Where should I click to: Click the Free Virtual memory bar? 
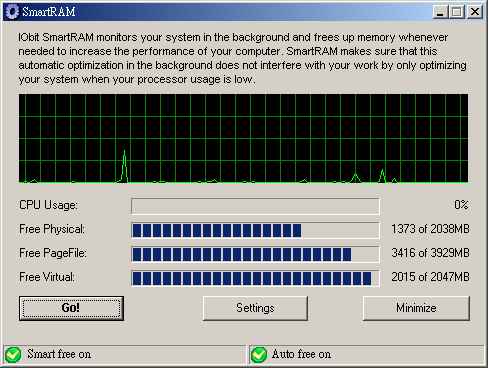255,278
